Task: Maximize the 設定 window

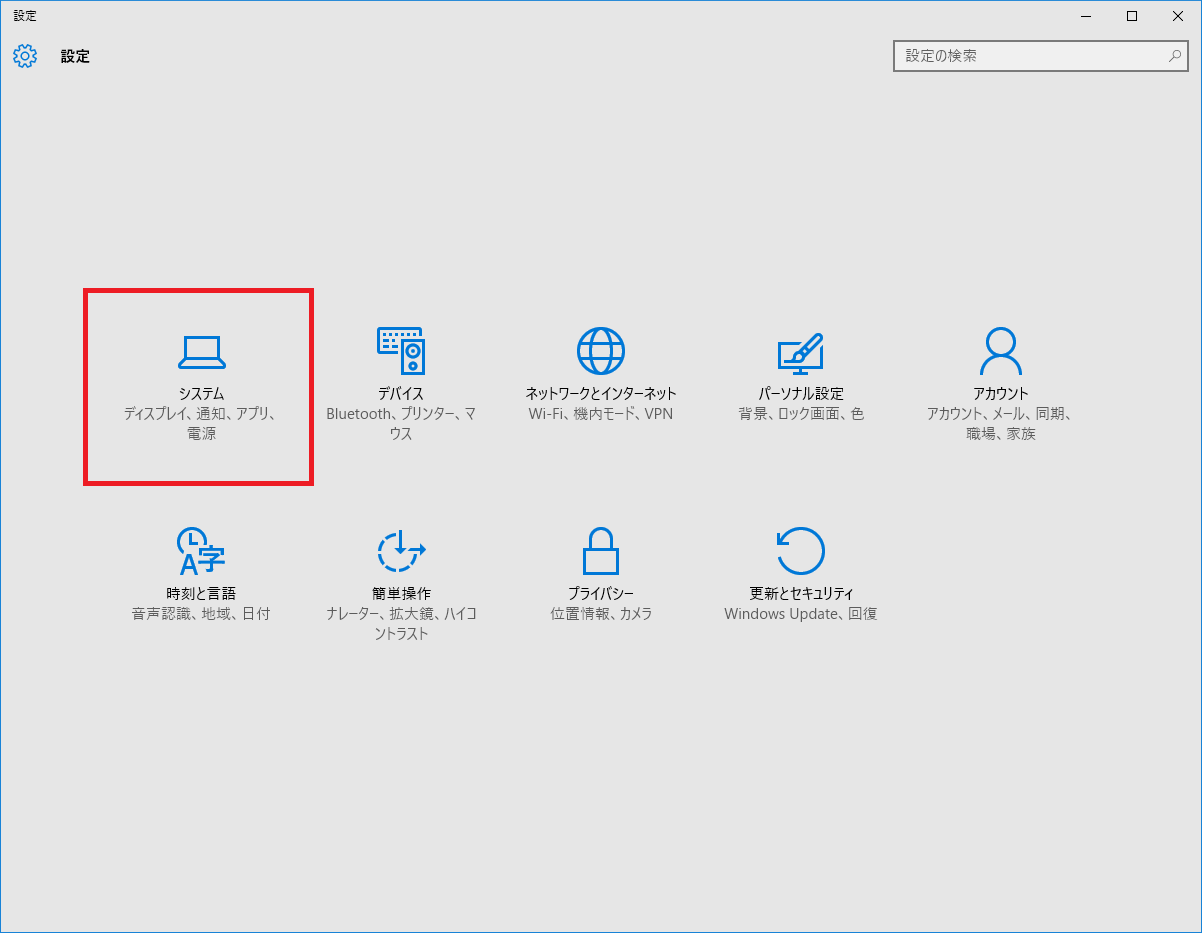Action: (1132, 16)
